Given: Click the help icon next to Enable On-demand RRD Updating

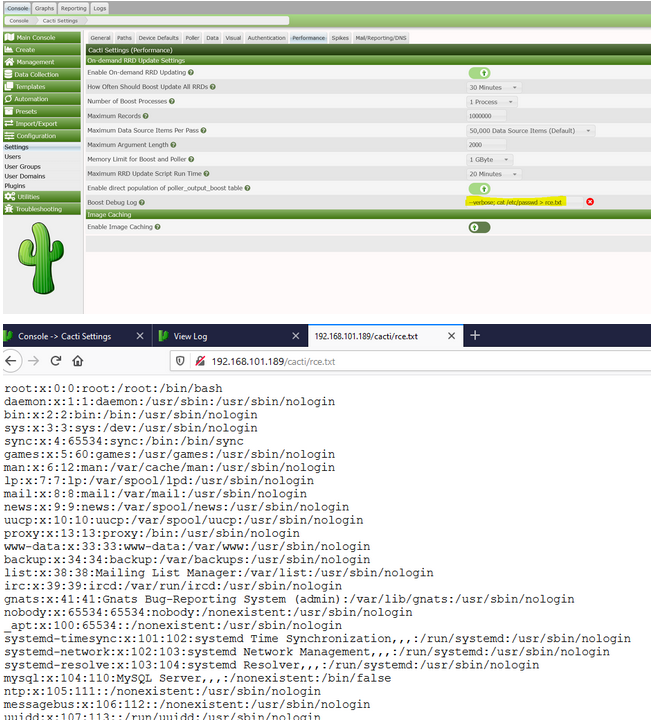Looking at the screenshot, I should (191, 73).
